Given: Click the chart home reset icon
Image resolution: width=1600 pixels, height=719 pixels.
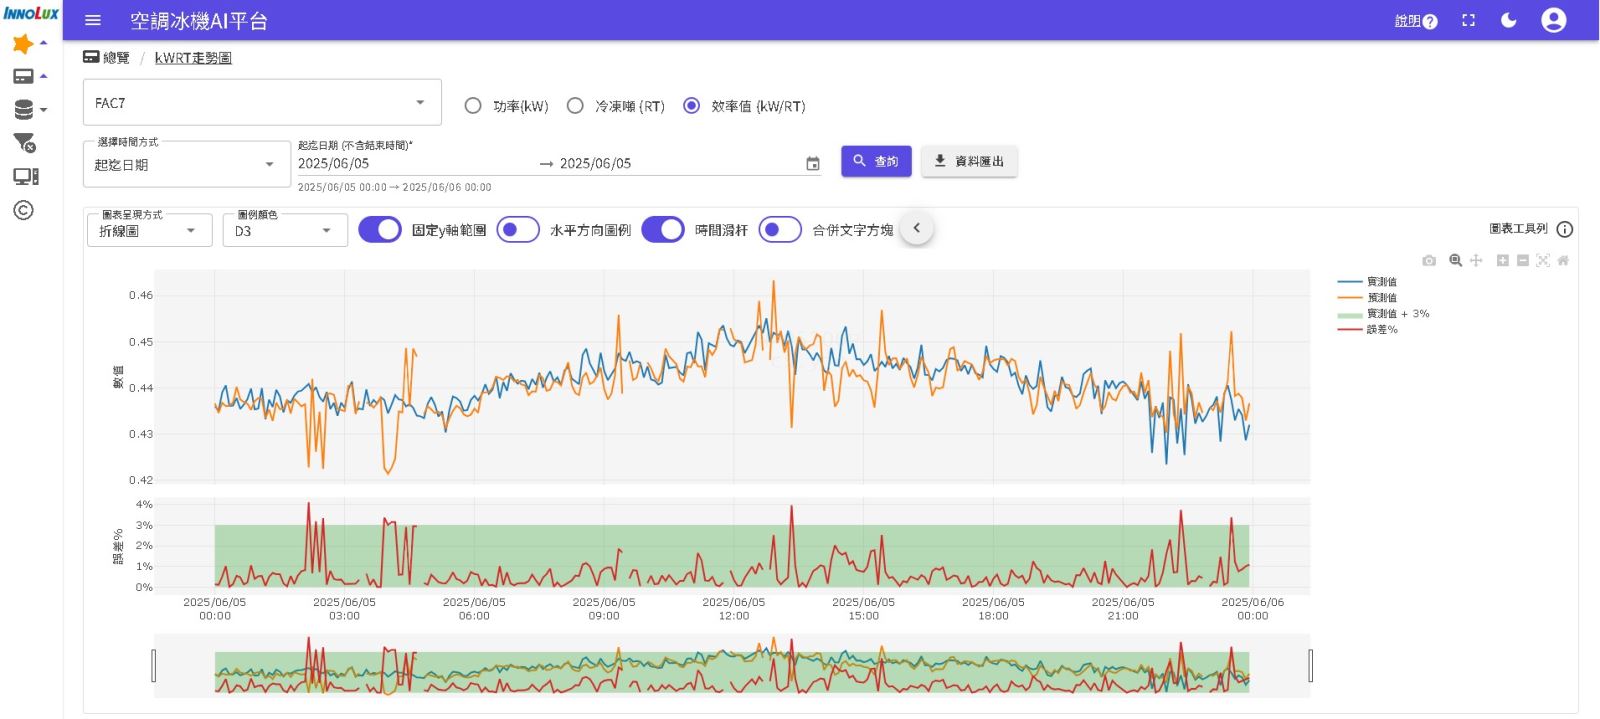Looking at the screenshot, I should 1563,261.
